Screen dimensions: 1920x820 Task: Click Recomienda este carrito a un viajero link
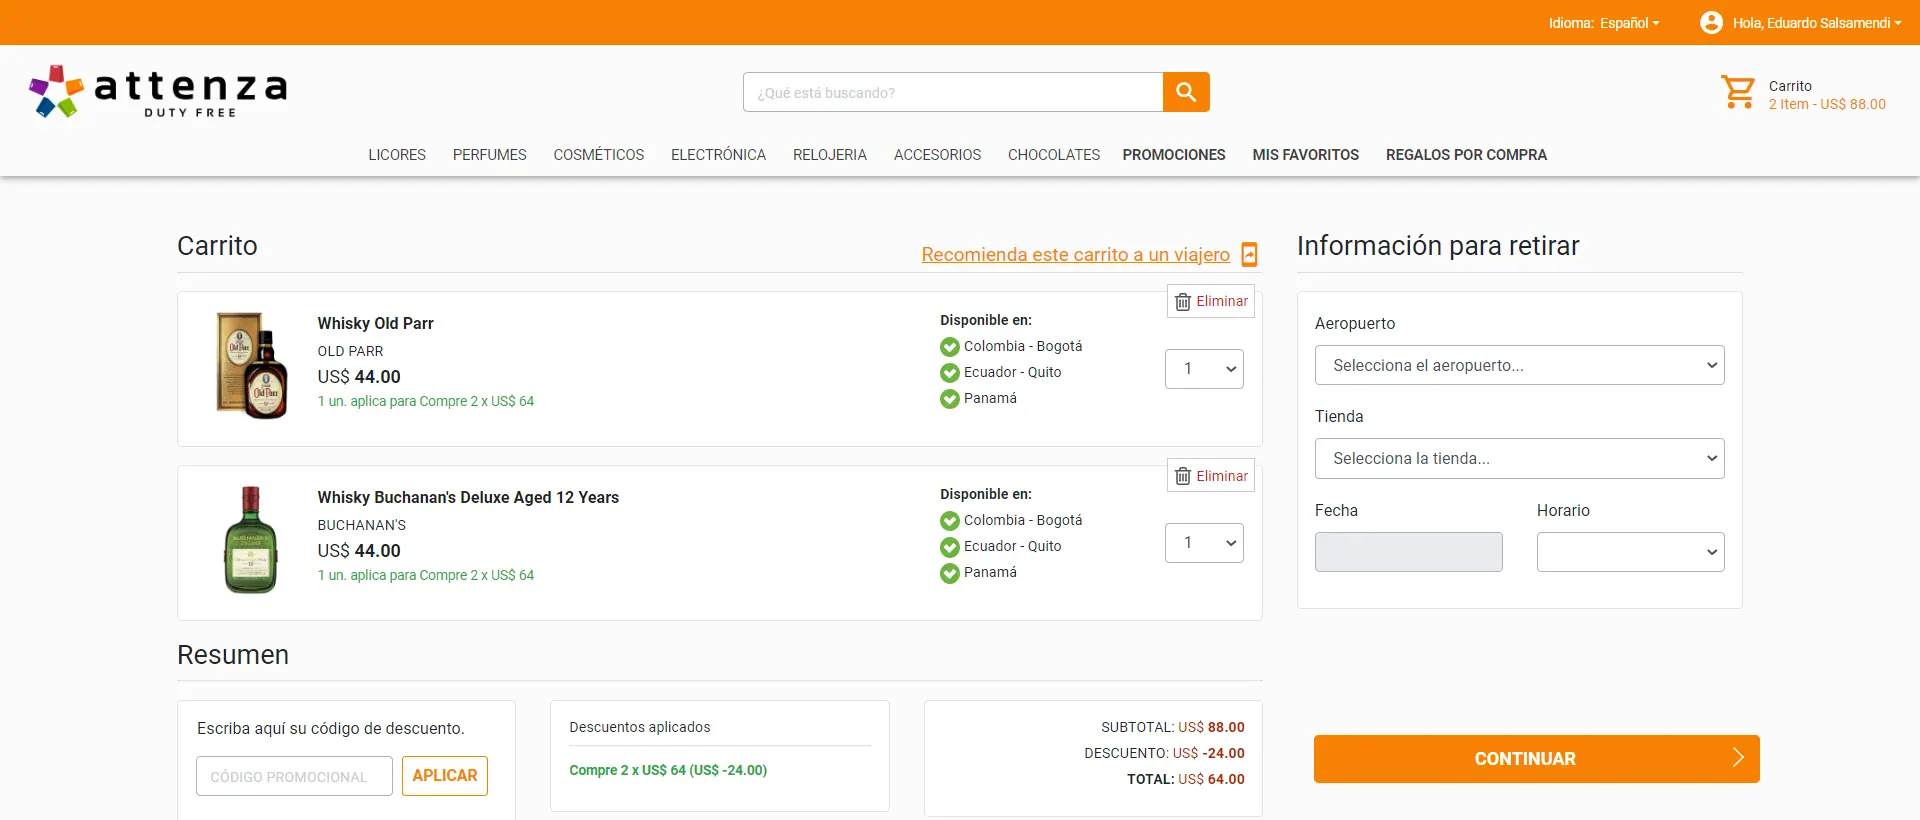tap(1075, 255)
